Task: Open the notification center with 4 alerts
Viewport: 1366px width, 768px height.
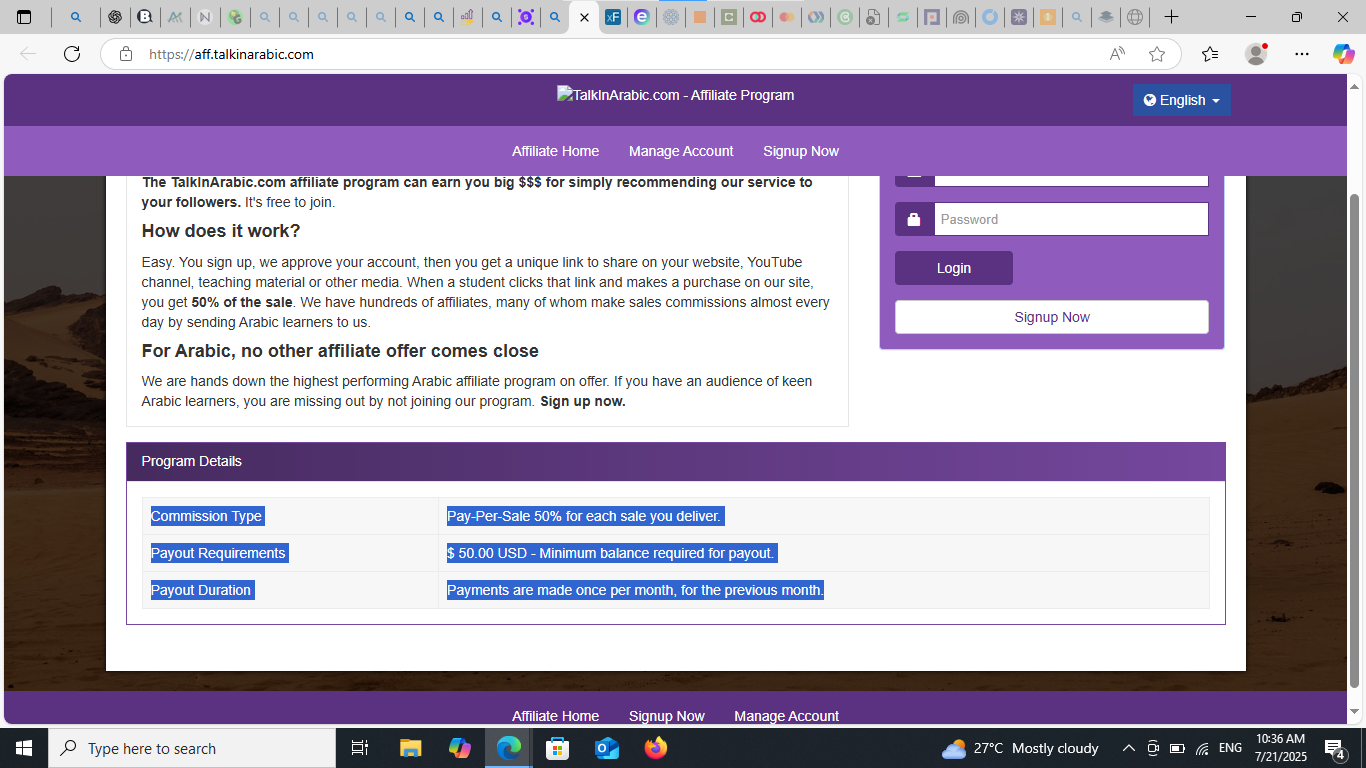Action: coord(1335,748)
